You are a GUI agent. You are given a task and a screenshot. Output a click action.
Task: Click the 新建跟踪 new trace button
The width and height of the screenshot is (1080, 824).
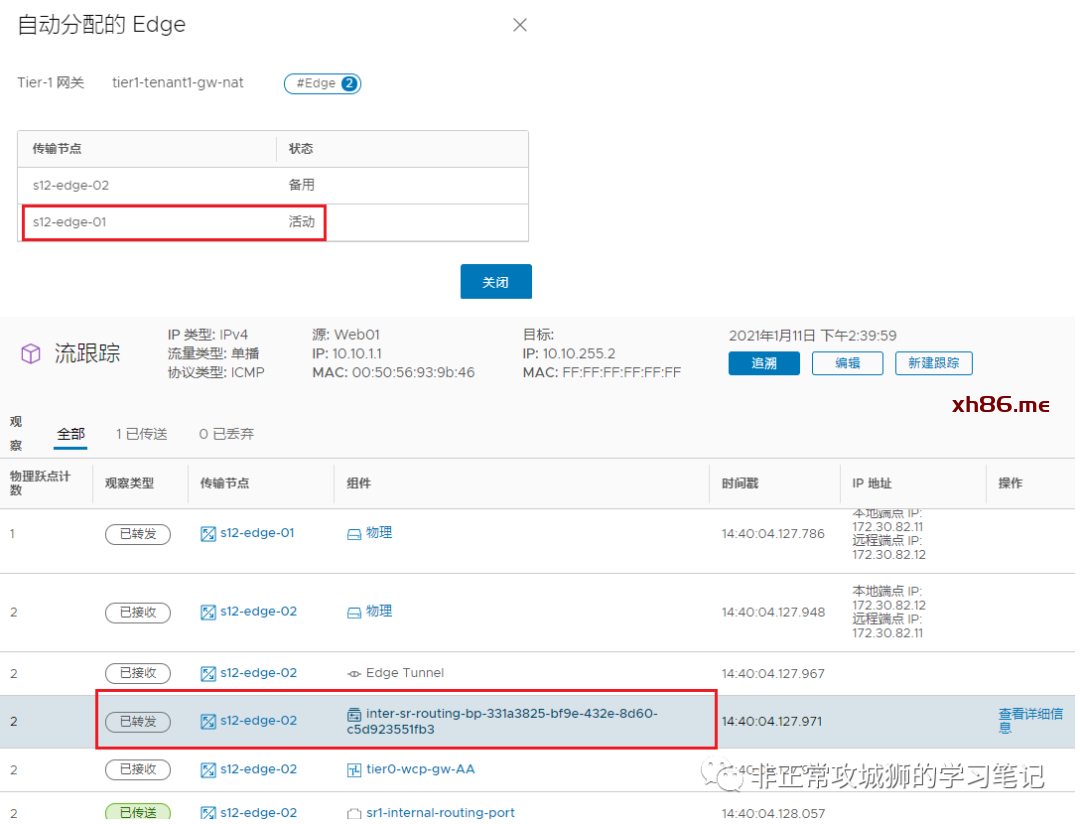pyautogui.click(x=933, y=363)
